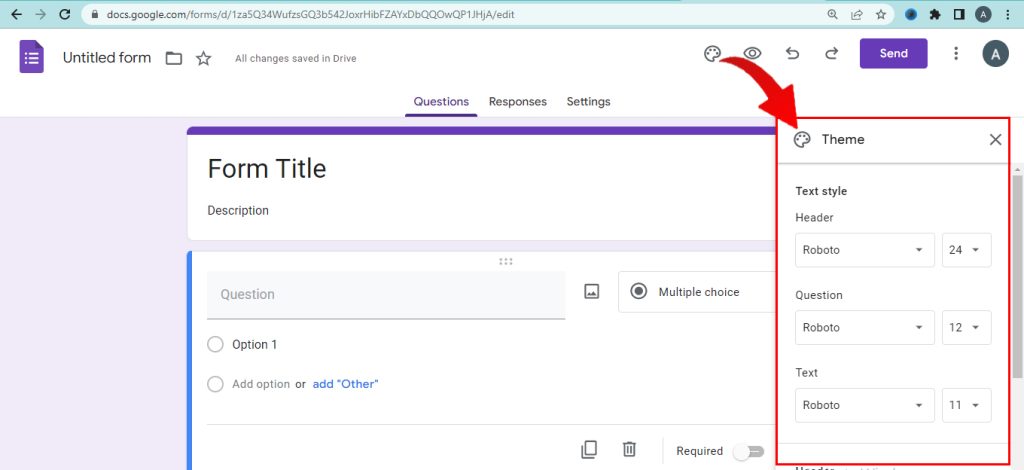Viewport: 1024px width, 470px height.
Task: Duplicate the question with copy icon
Action: click(x=590, y=450)
